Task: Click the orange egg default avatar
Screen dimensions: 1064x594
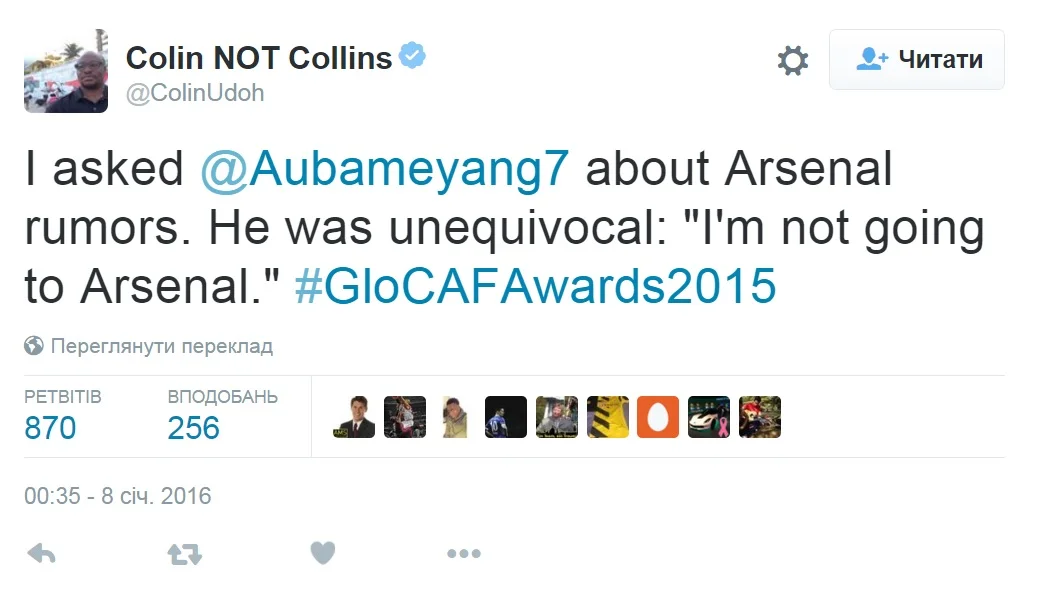Action: point(658,417)
